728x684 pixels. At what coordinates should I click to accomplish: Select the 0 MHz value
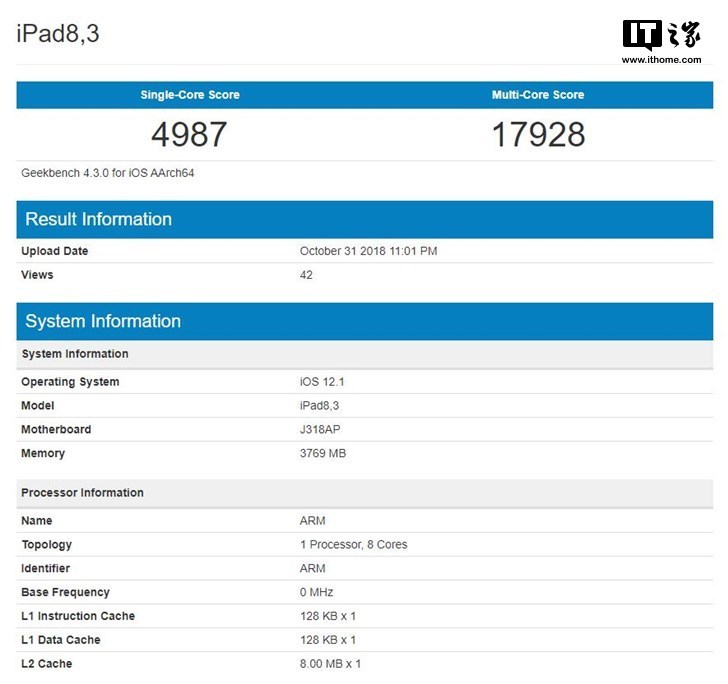coord(316,592)
